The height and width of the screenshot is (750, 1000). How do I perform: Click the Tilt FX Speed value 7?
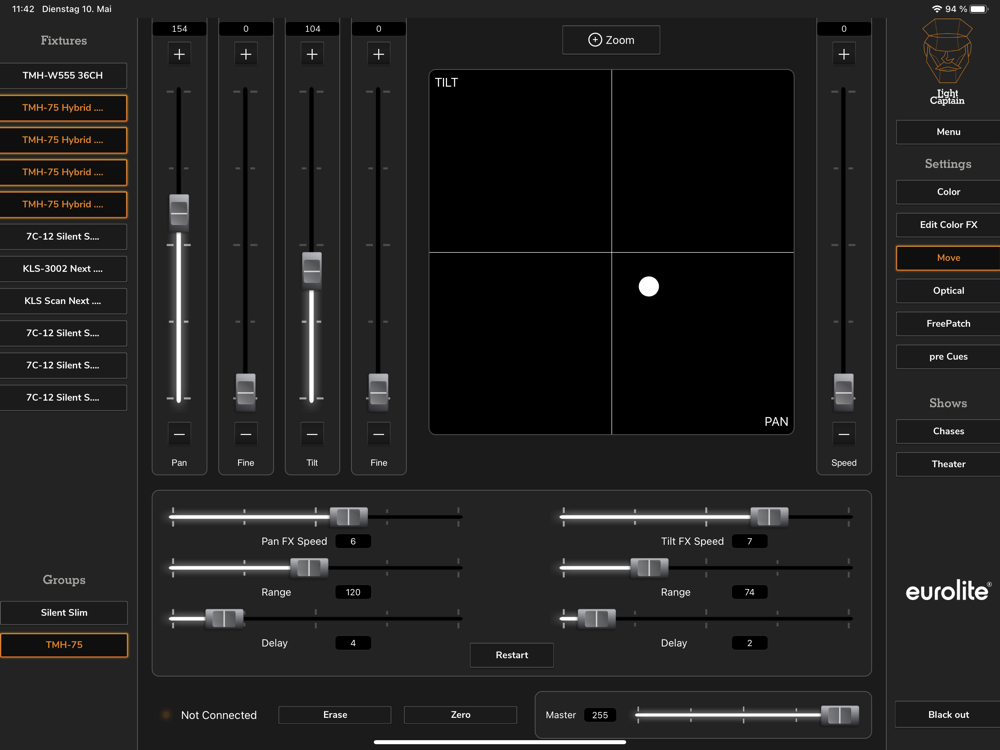pyautogui.click(x=749, y=541)
